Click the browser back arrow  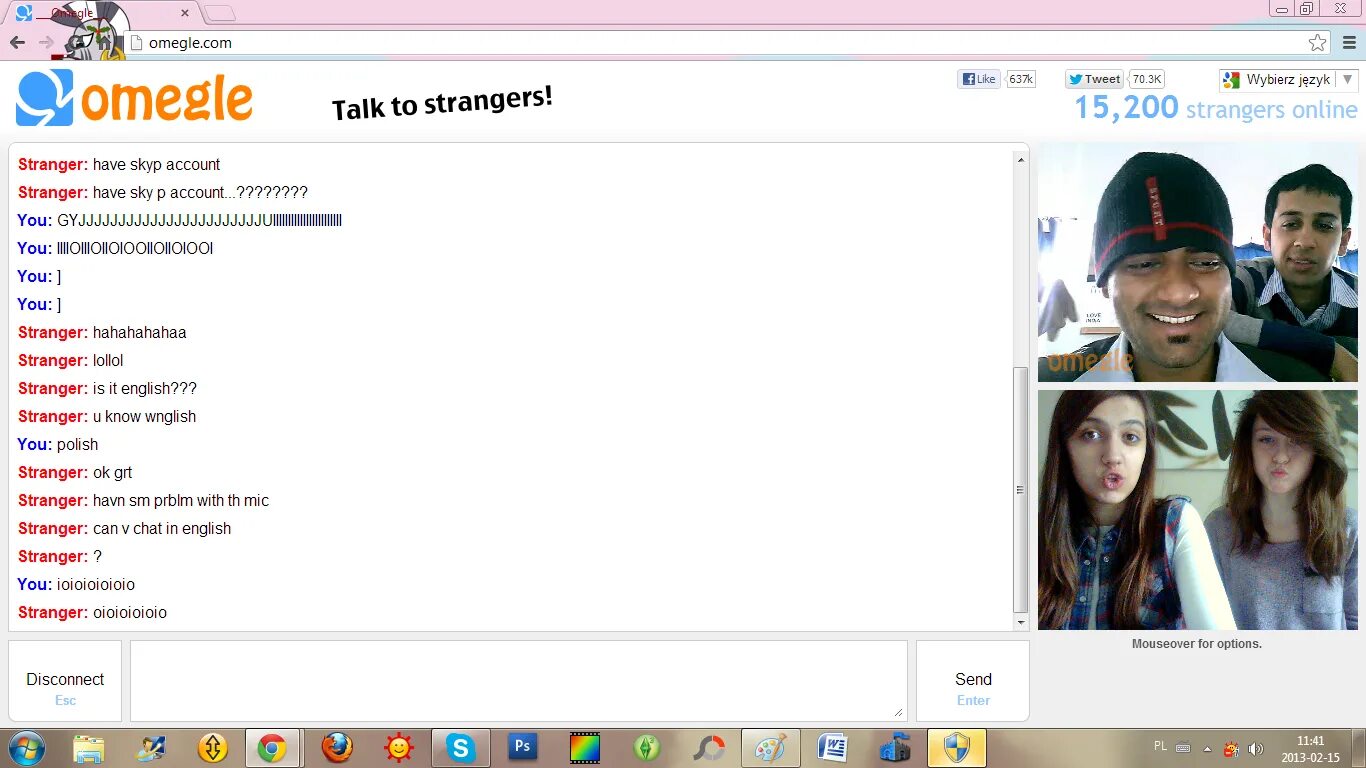click(17, 42)
